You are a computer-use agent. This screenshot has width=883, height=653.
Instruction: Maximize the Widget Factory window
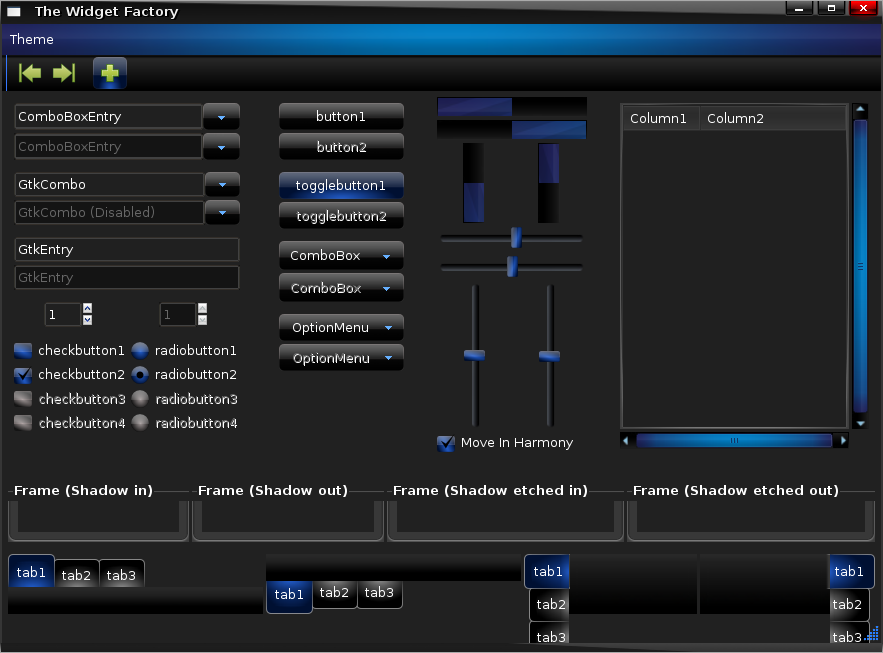pyautogui.click(x=831, y=8)
